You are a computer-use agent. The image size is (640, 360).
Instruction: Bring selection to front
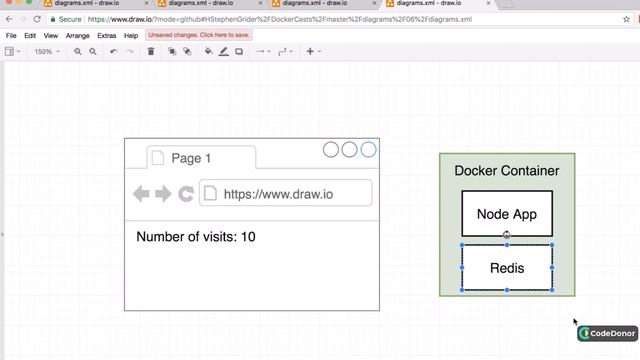(x=172, y=51)
